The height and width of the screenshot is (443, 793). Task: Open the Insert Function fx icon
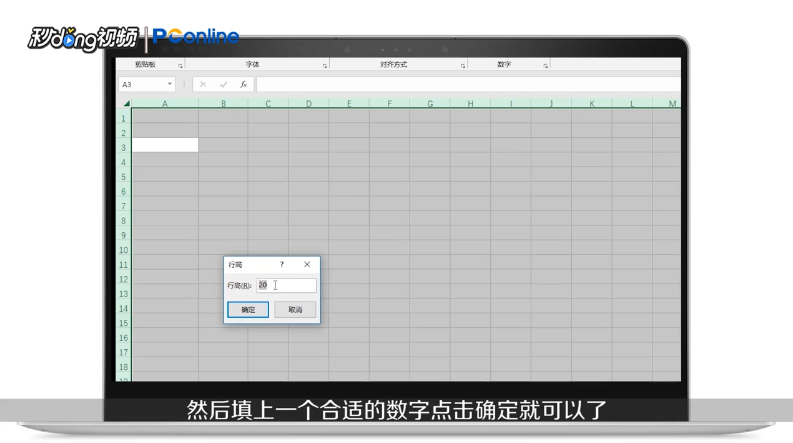[243, 84]
